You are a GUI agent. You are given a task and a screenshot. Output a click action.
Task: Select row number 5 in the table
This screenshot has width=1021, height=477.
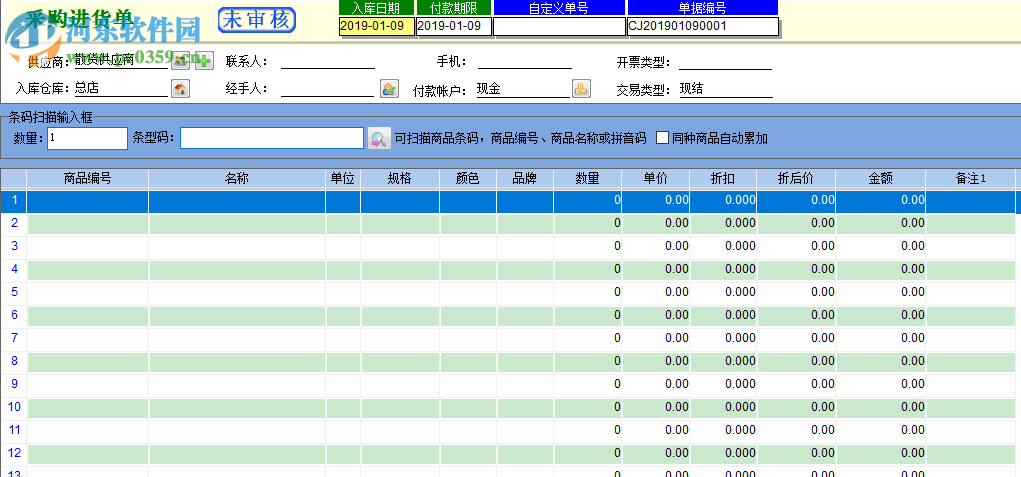(14, 293)
